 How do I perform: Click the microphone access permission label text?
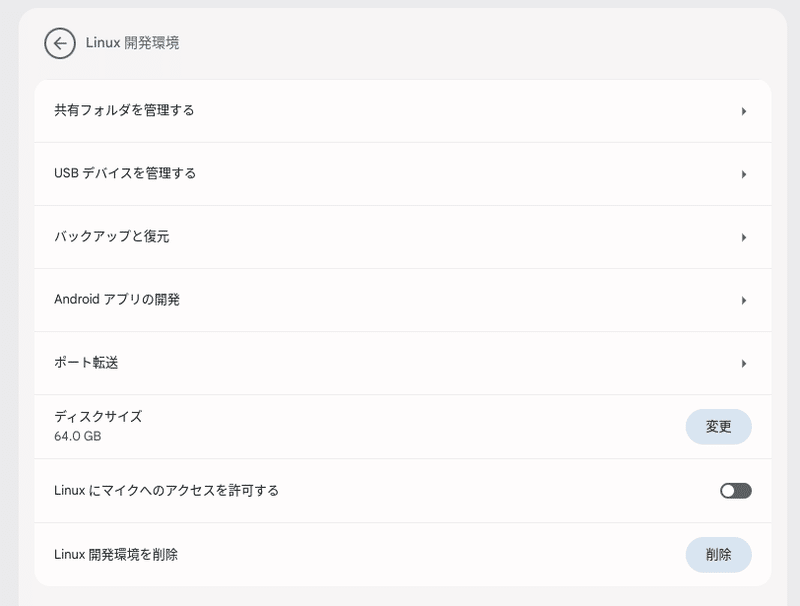(x=166, y=491)
